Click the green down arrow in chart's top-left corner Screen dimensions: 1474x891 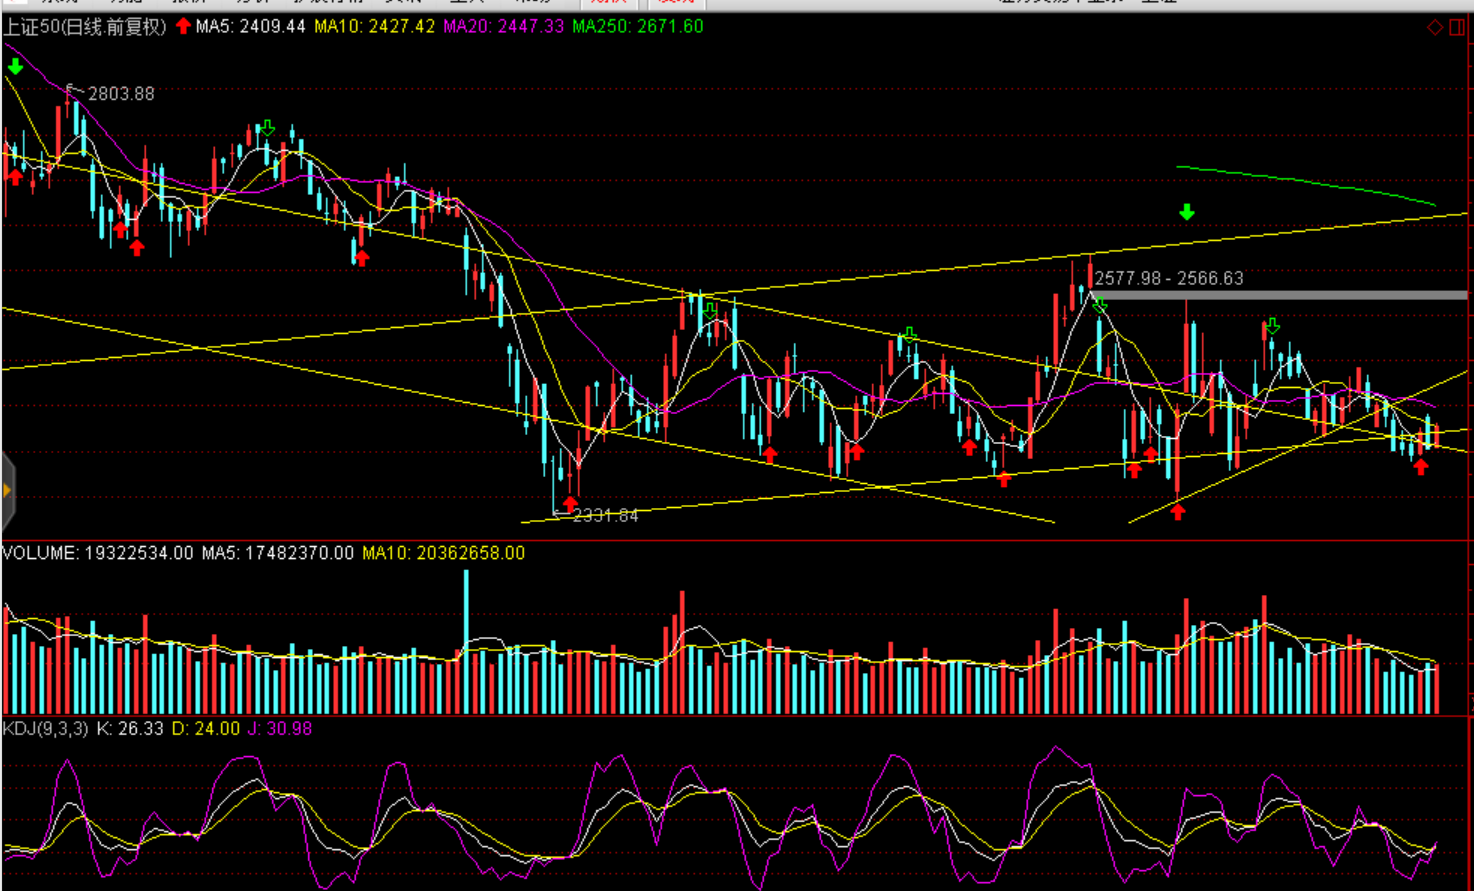15,67
